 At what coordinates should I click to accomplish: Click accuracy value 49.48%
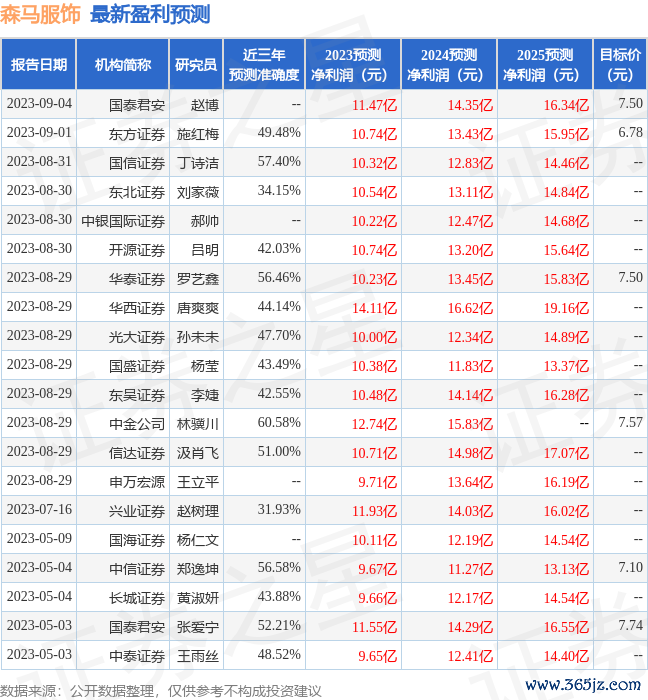pyautogui.click(x=279, y=133)
